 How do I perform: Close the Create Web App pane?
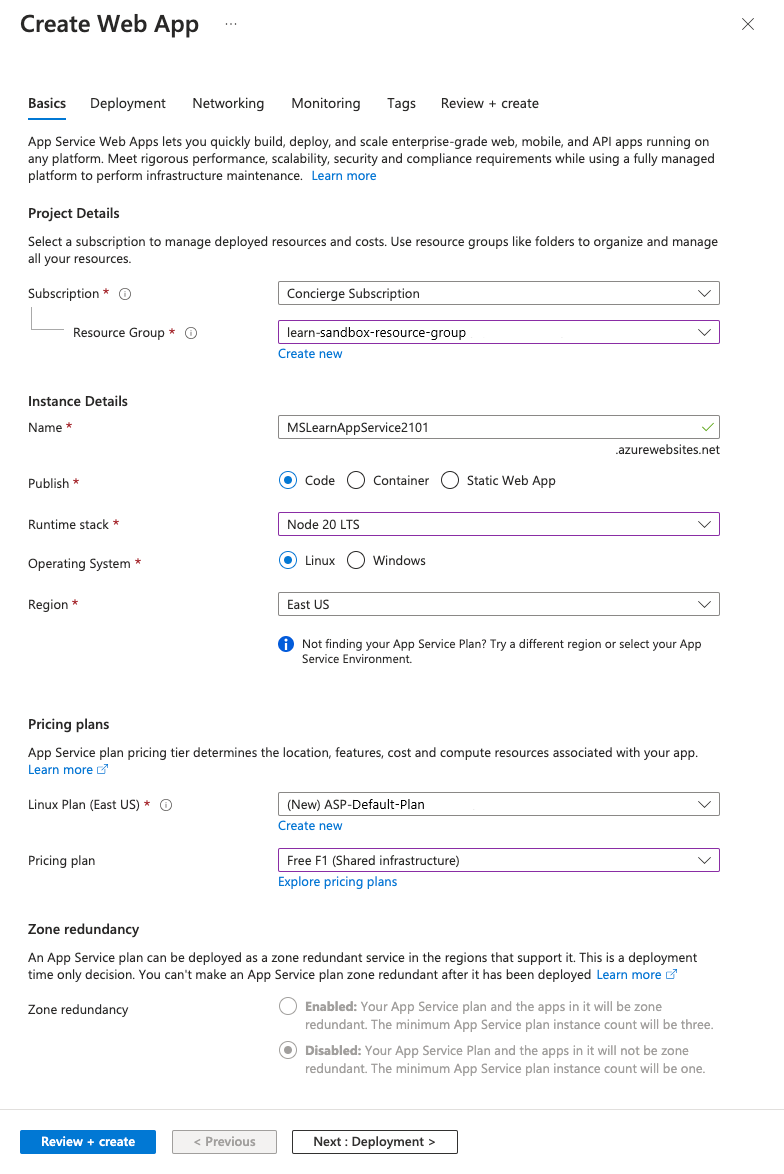point(748,24)
